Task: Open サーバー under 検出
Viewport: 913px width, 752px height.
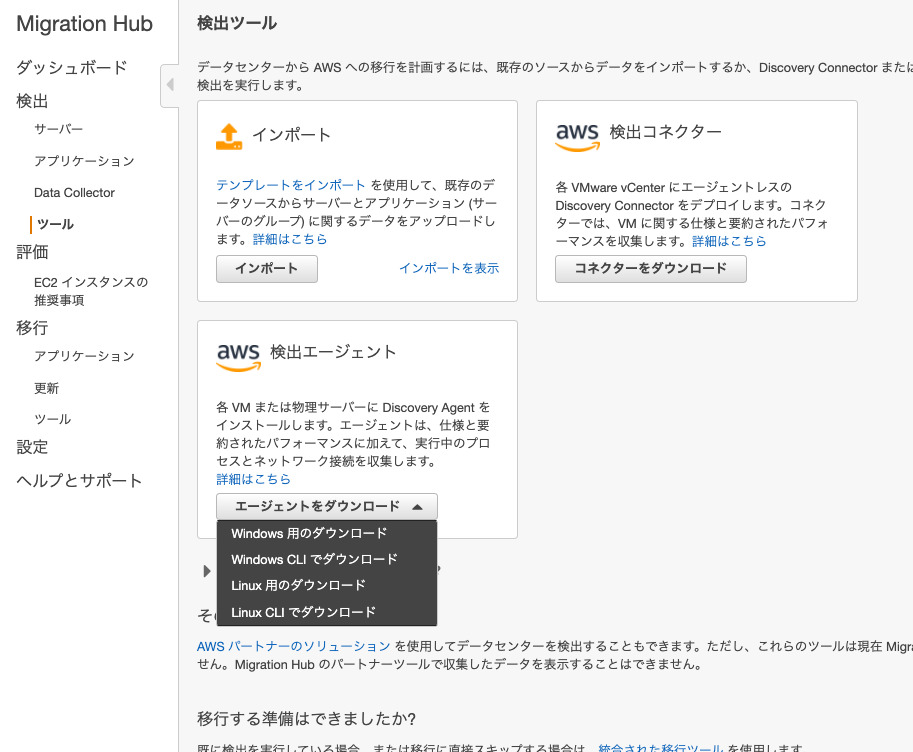Action: point(58,129)
